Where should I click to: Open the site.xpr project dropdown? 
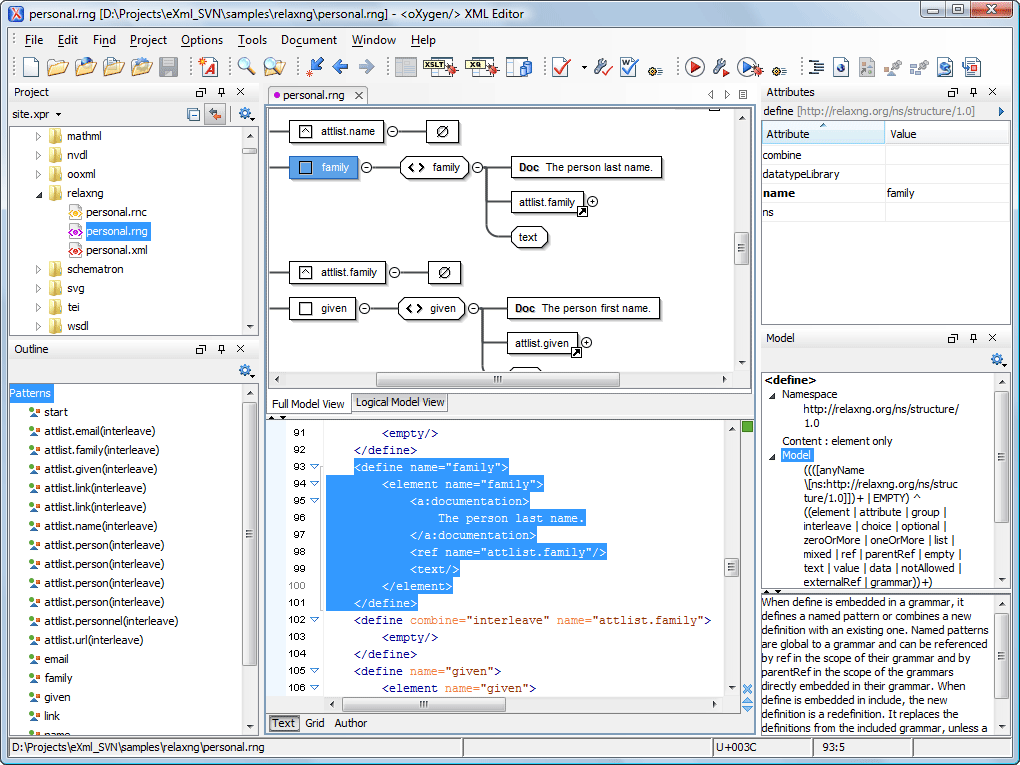tap(59, 114)
